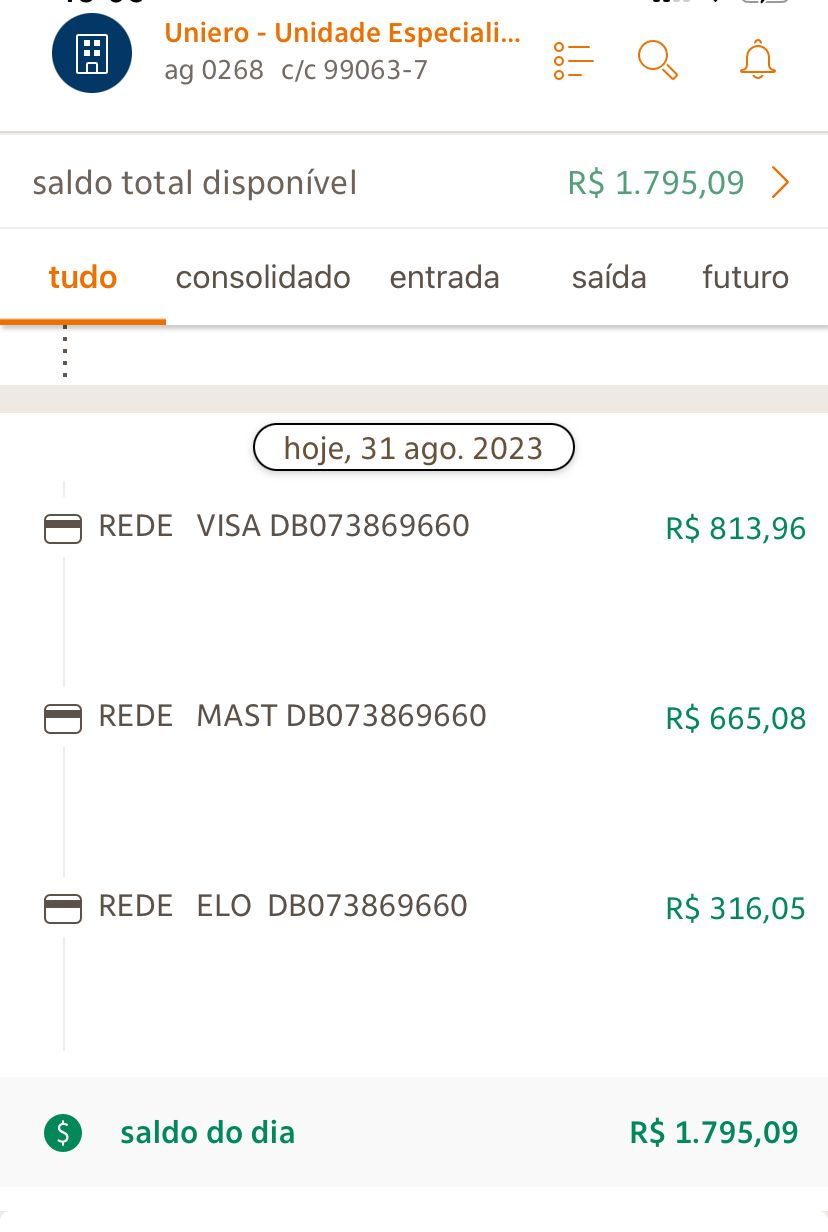828x1232 pixels.
Task: Open notifications bell icon
Action: click(757, 60)
